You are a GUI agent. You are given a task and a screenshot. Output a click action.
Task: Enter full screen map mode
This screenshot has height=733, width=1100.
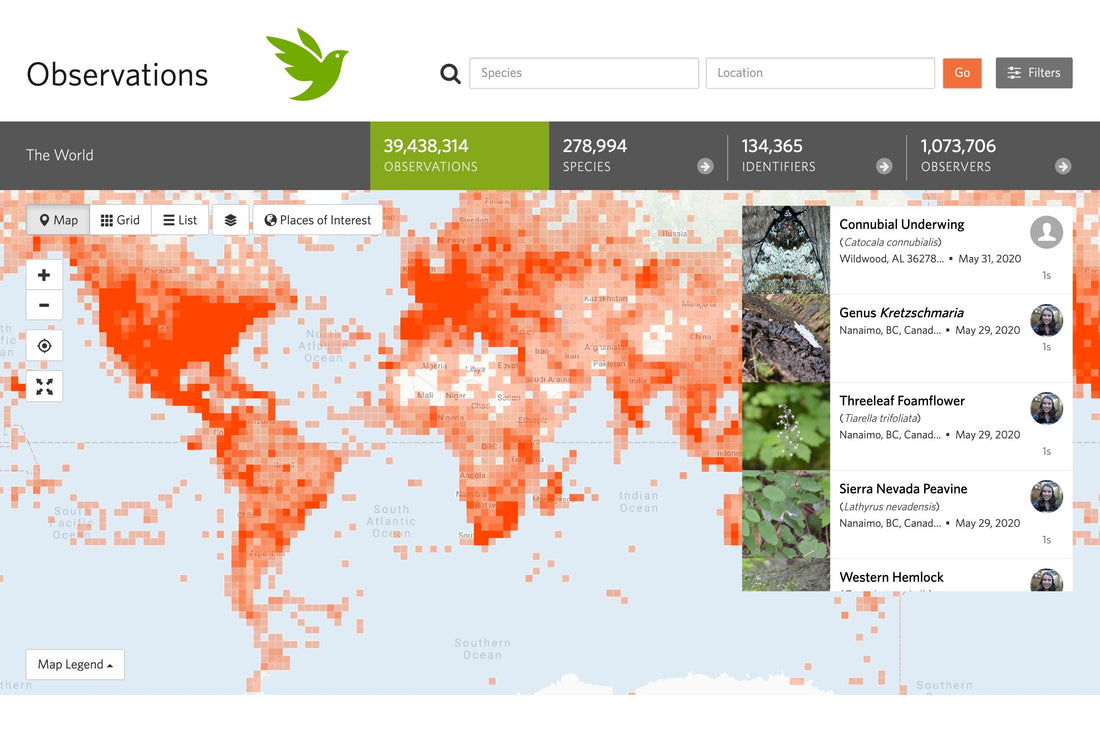[x=44, y=387]
